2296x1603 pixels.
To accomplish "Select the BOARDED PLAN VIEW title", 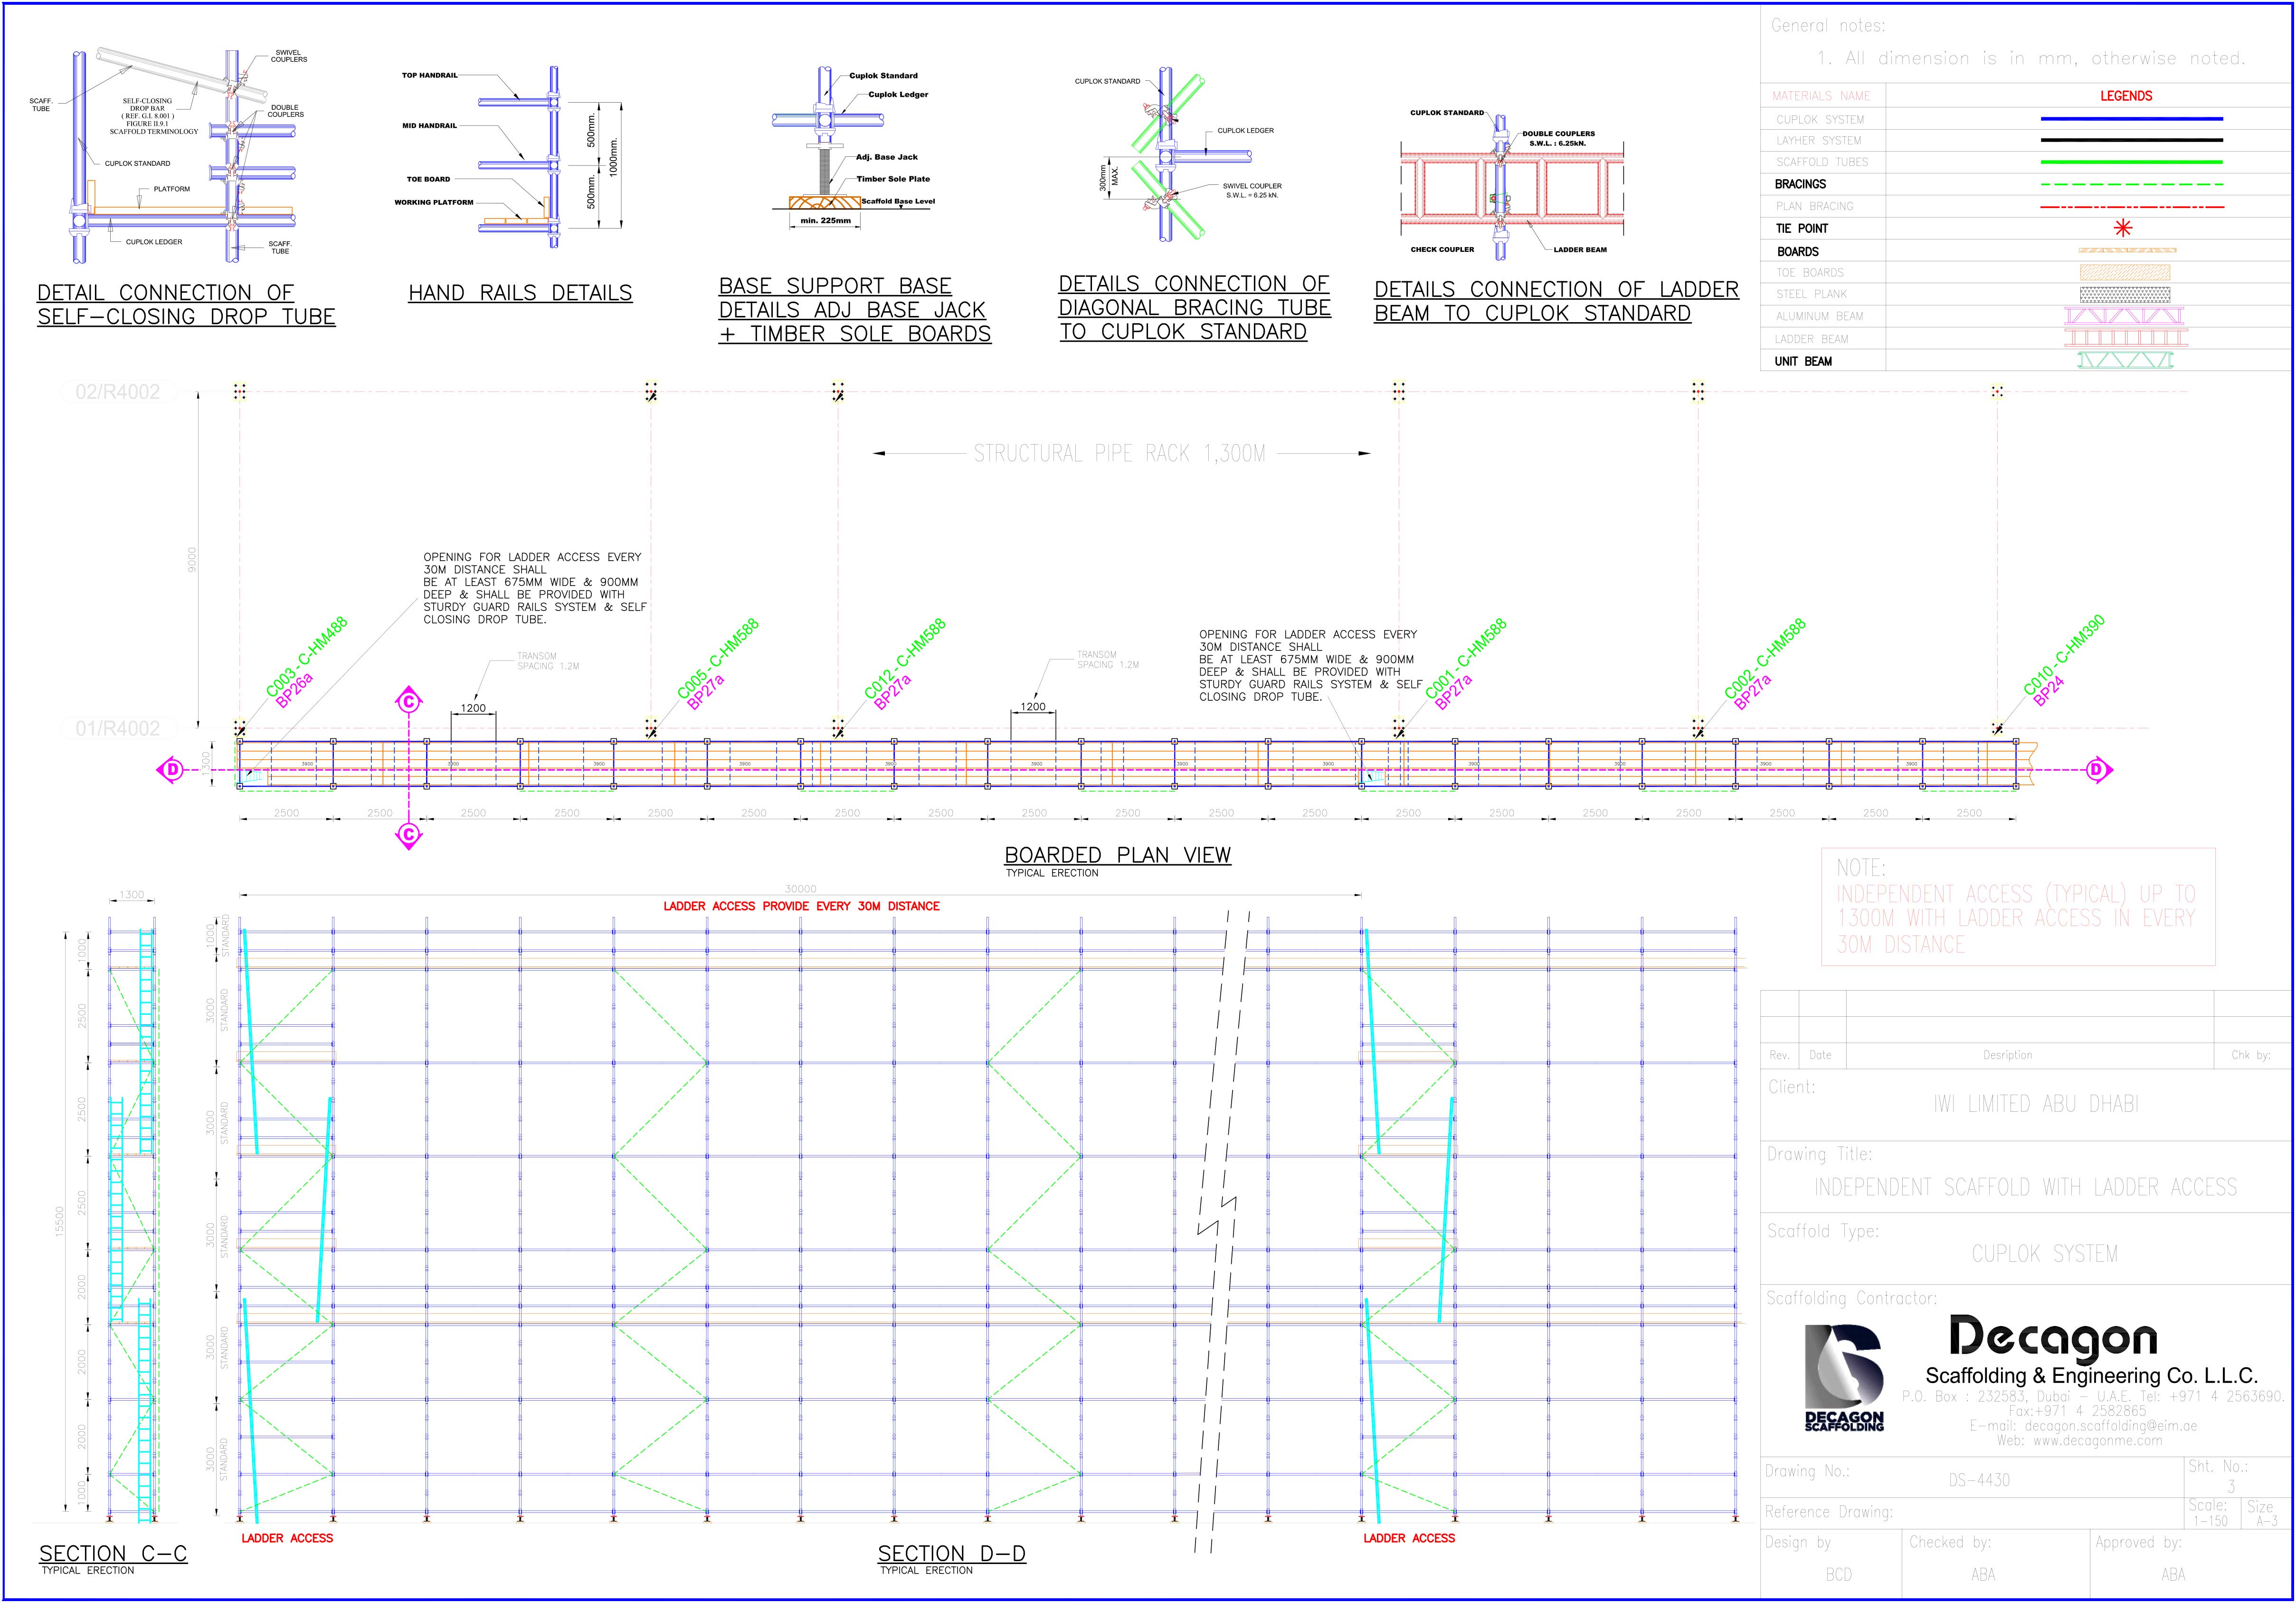I will coord(1117,855).
